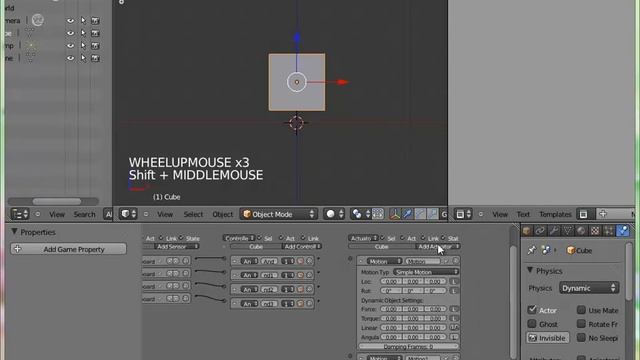The width and height of the screenshot is (640, 360).
Task: Open the Text editor Templates menu
Action: (x=555, y=214)
